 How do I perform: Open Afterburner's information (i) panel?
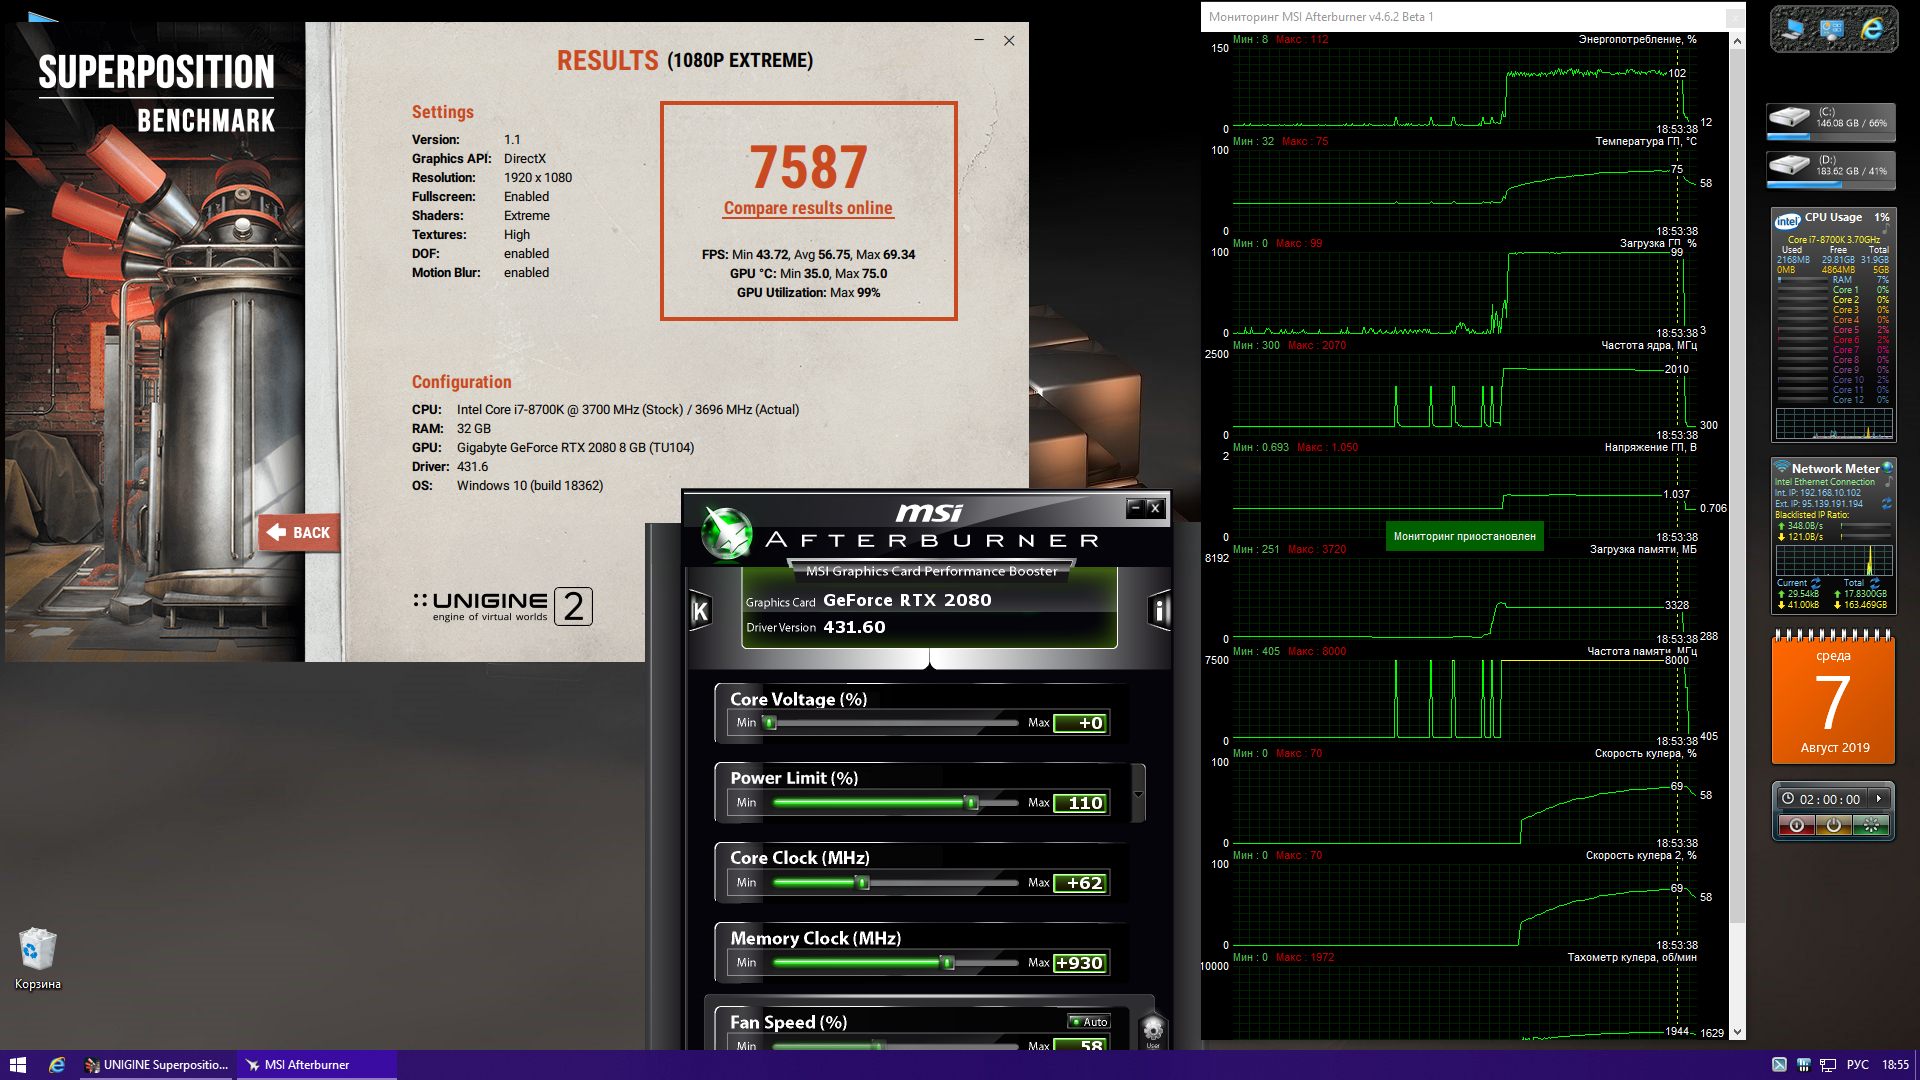coord(1159,610)
